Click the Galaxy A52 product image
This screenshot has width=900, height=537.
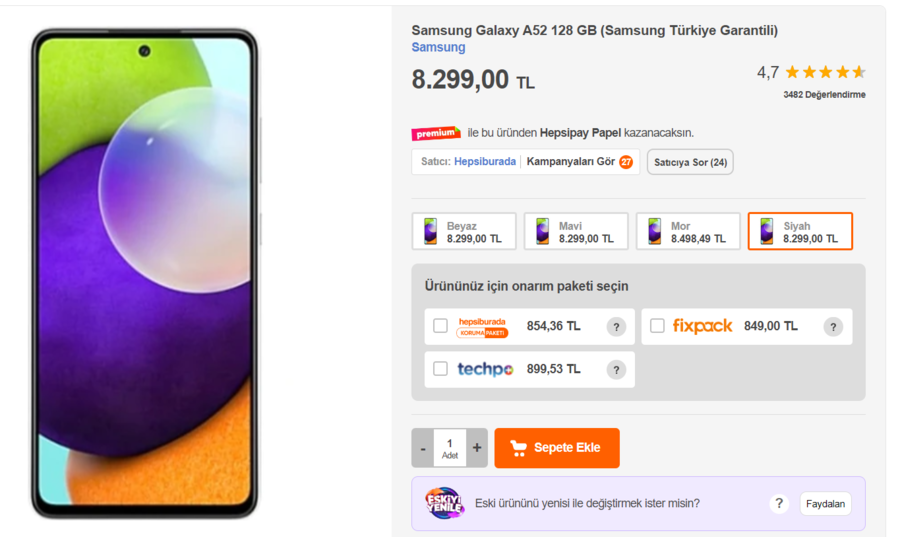point(144,272)
